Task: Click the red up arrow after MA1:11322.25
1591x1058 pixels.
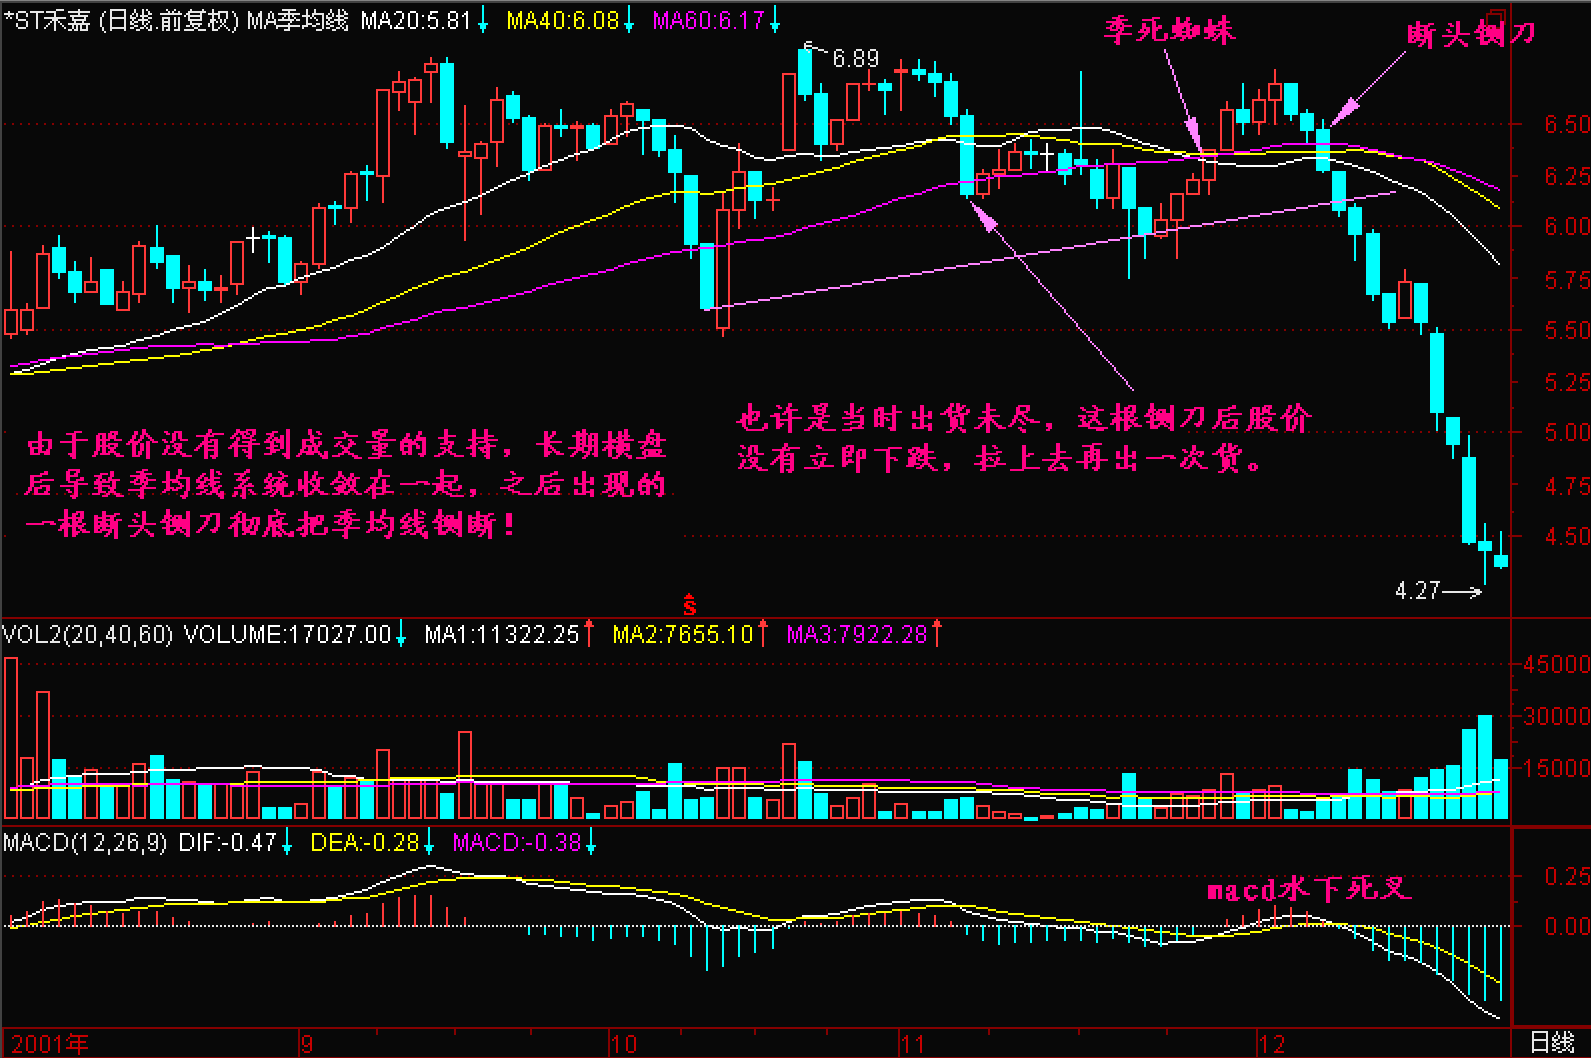Action: click(x=589, y=633)
